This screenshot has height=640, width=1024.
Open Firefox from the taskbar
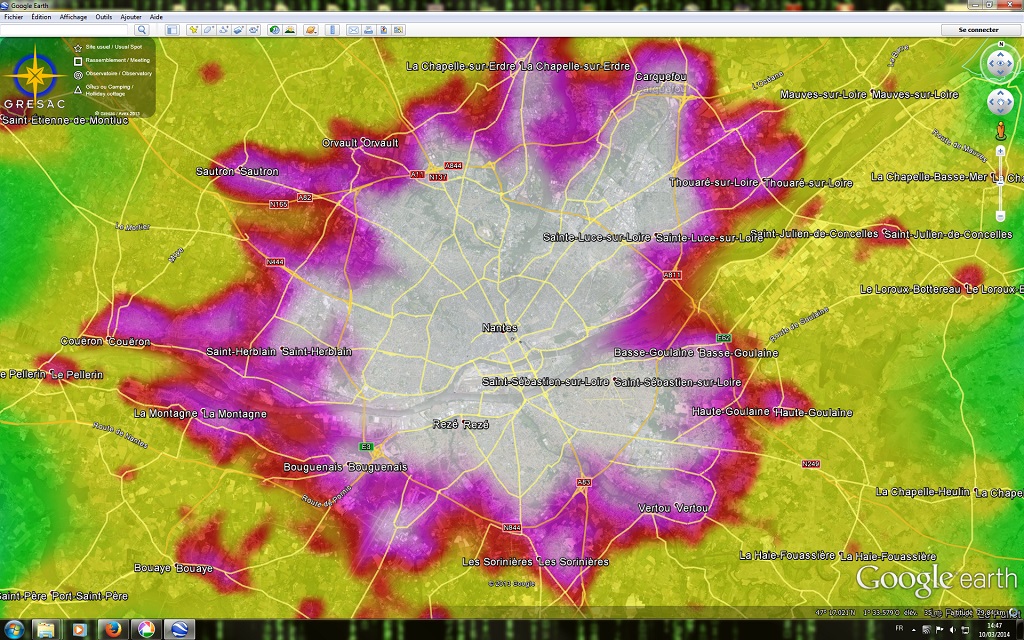pos(113,630)
